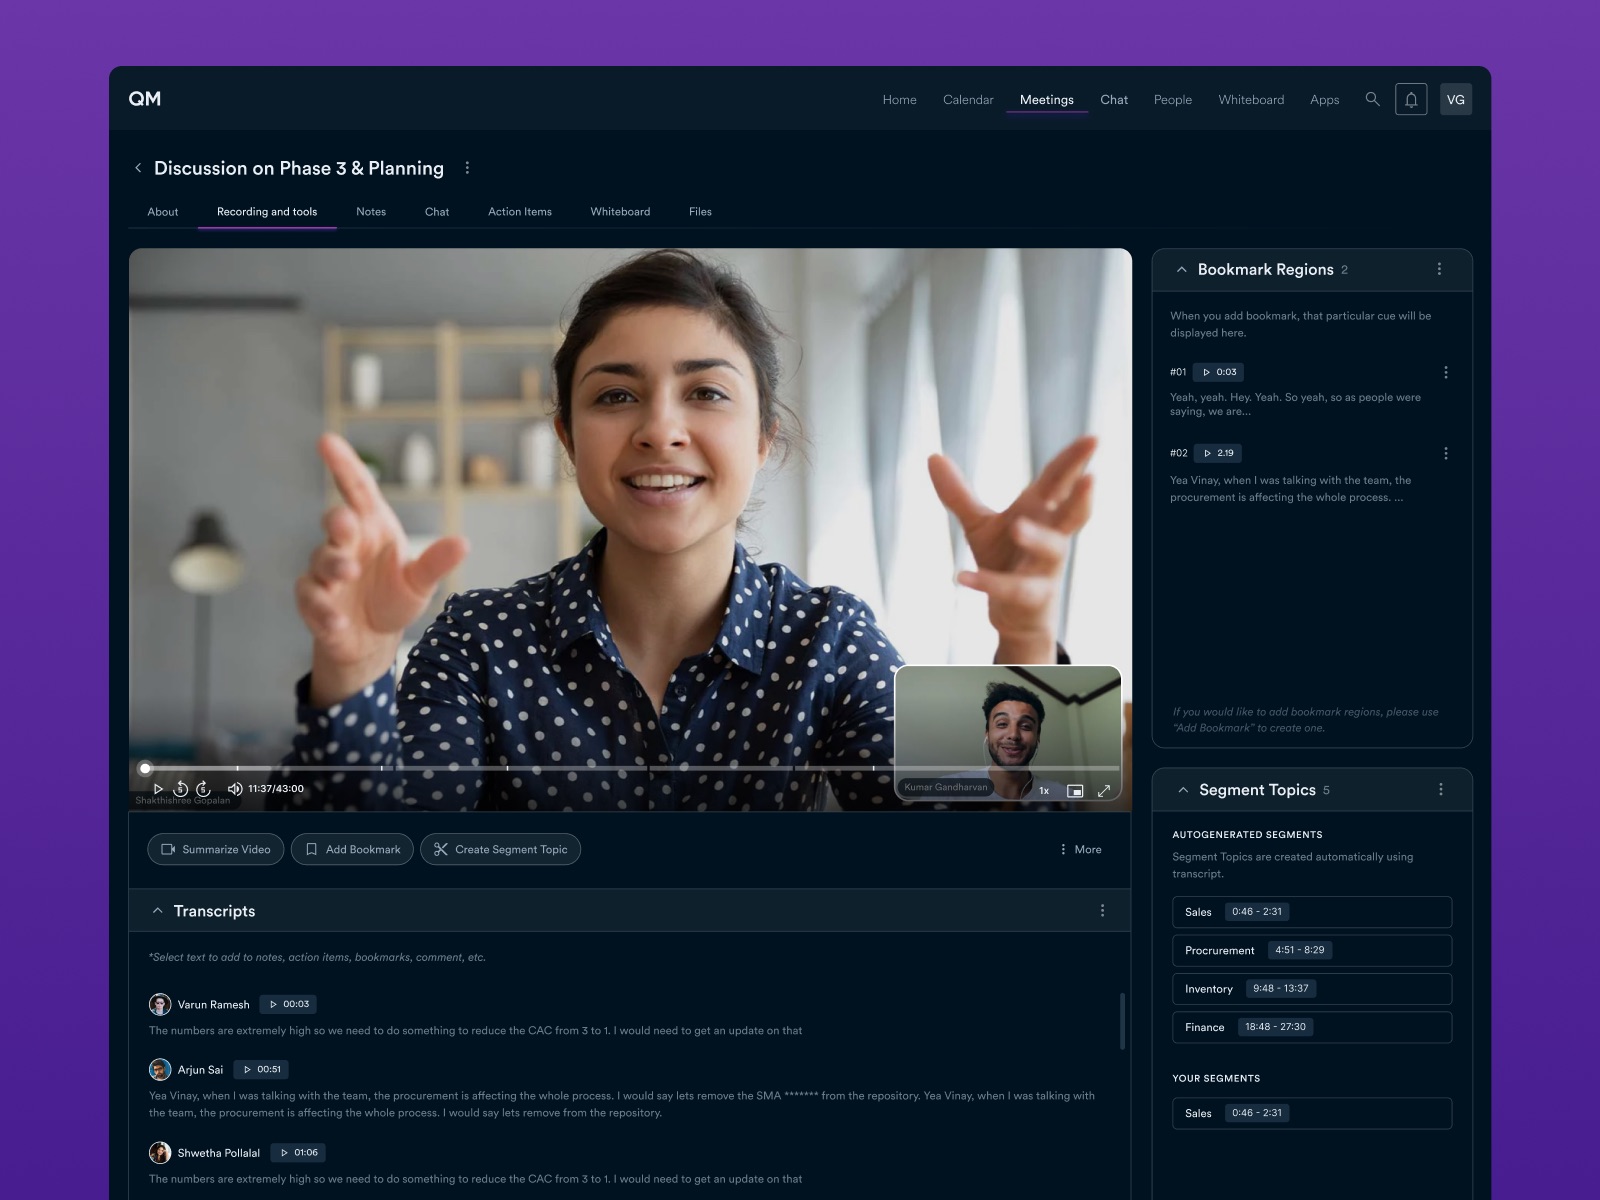Enable picture-in-picture mode
This screenshot has height=1200, width=1600.
coord(1075,791)
